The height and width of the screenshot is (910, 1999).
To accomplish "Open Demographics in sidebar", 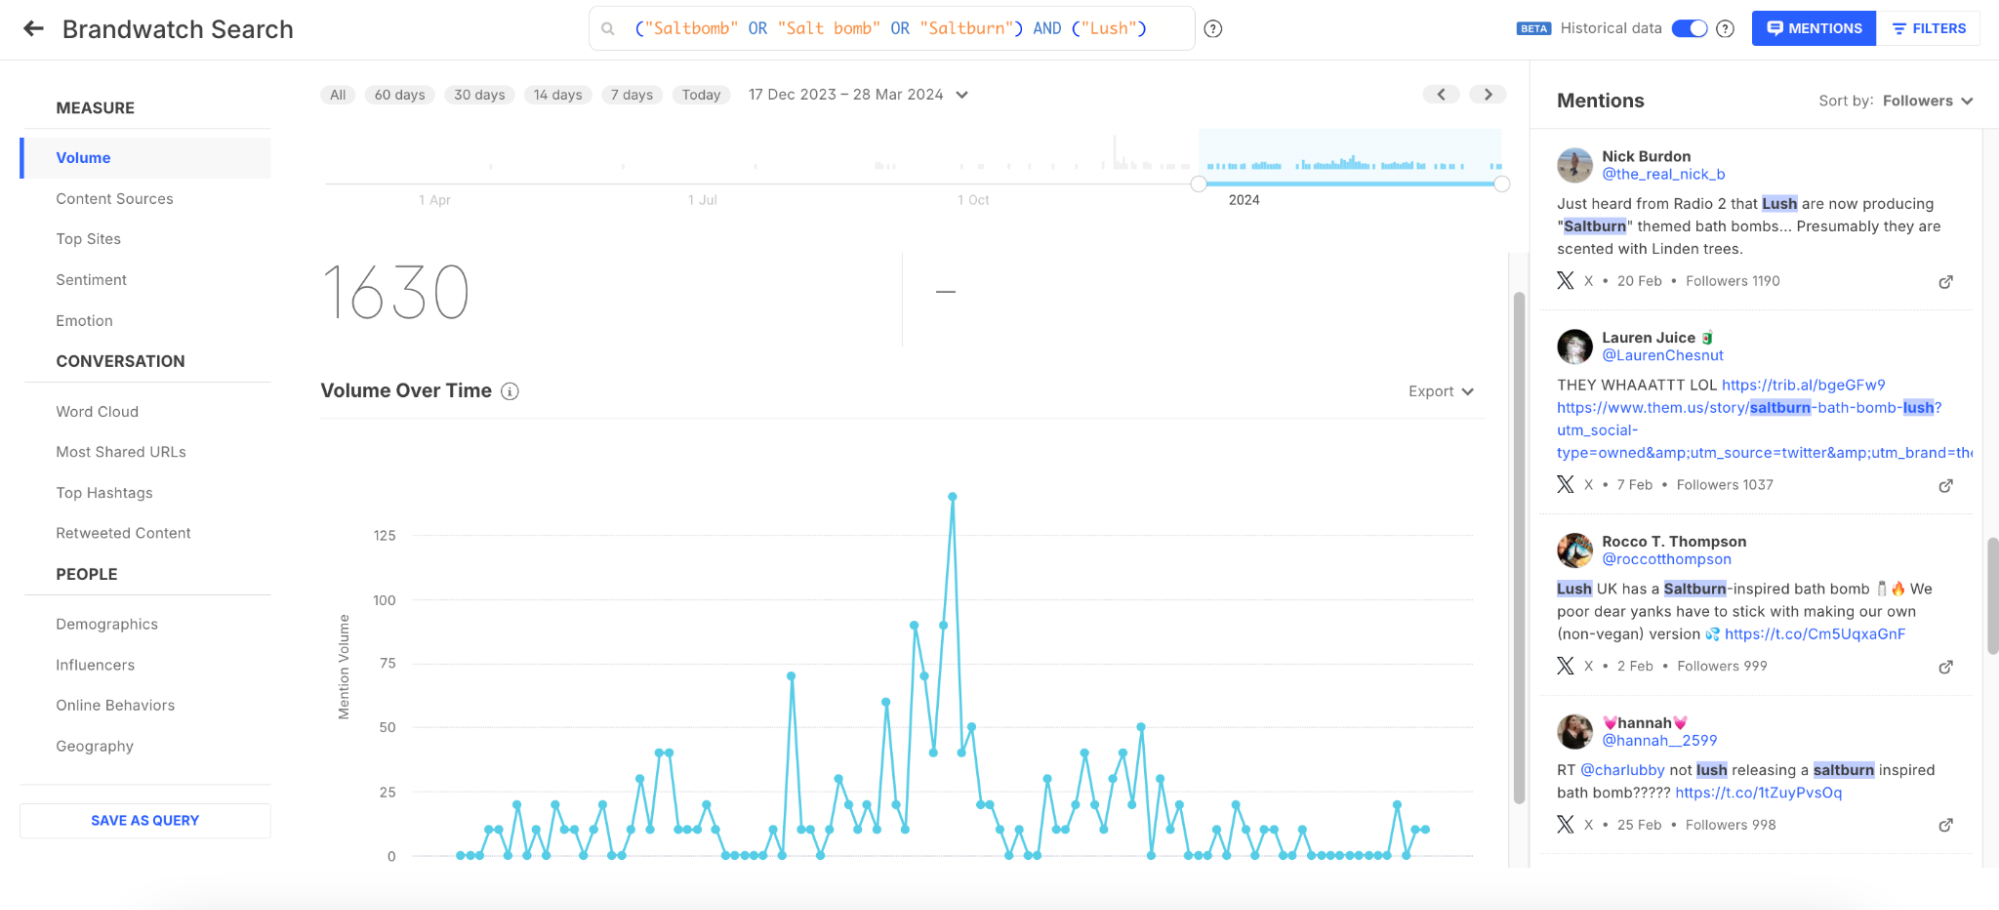I will [107, 624].
